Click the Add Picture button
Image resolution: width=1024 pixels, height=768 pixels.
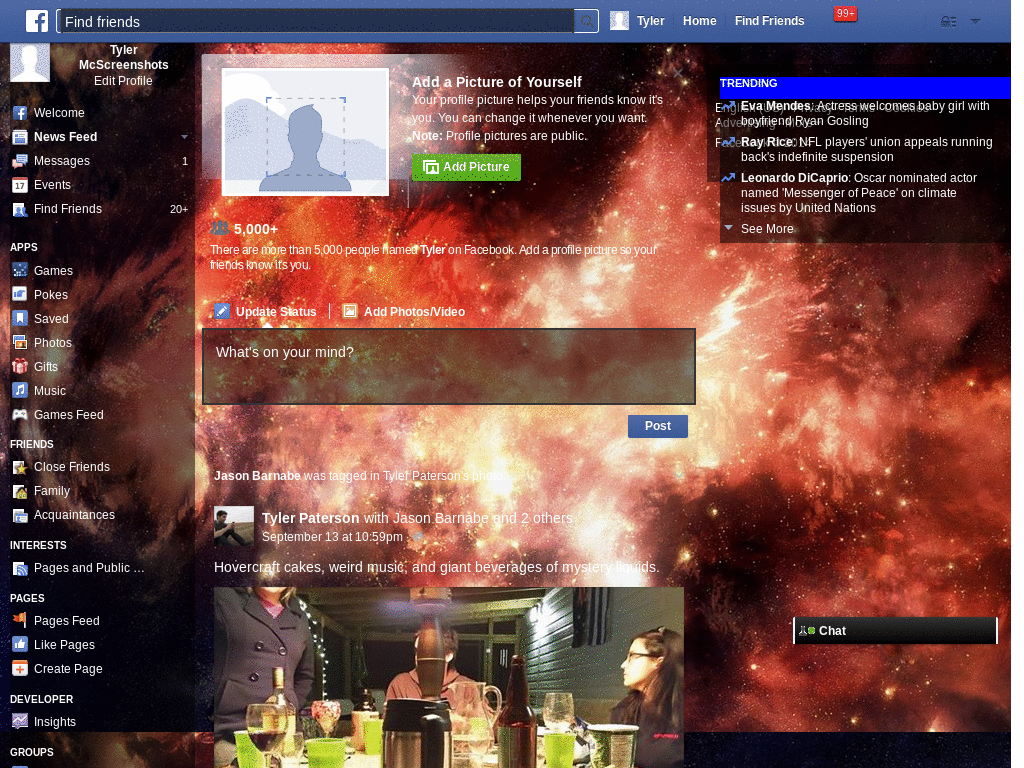(466, 167)
